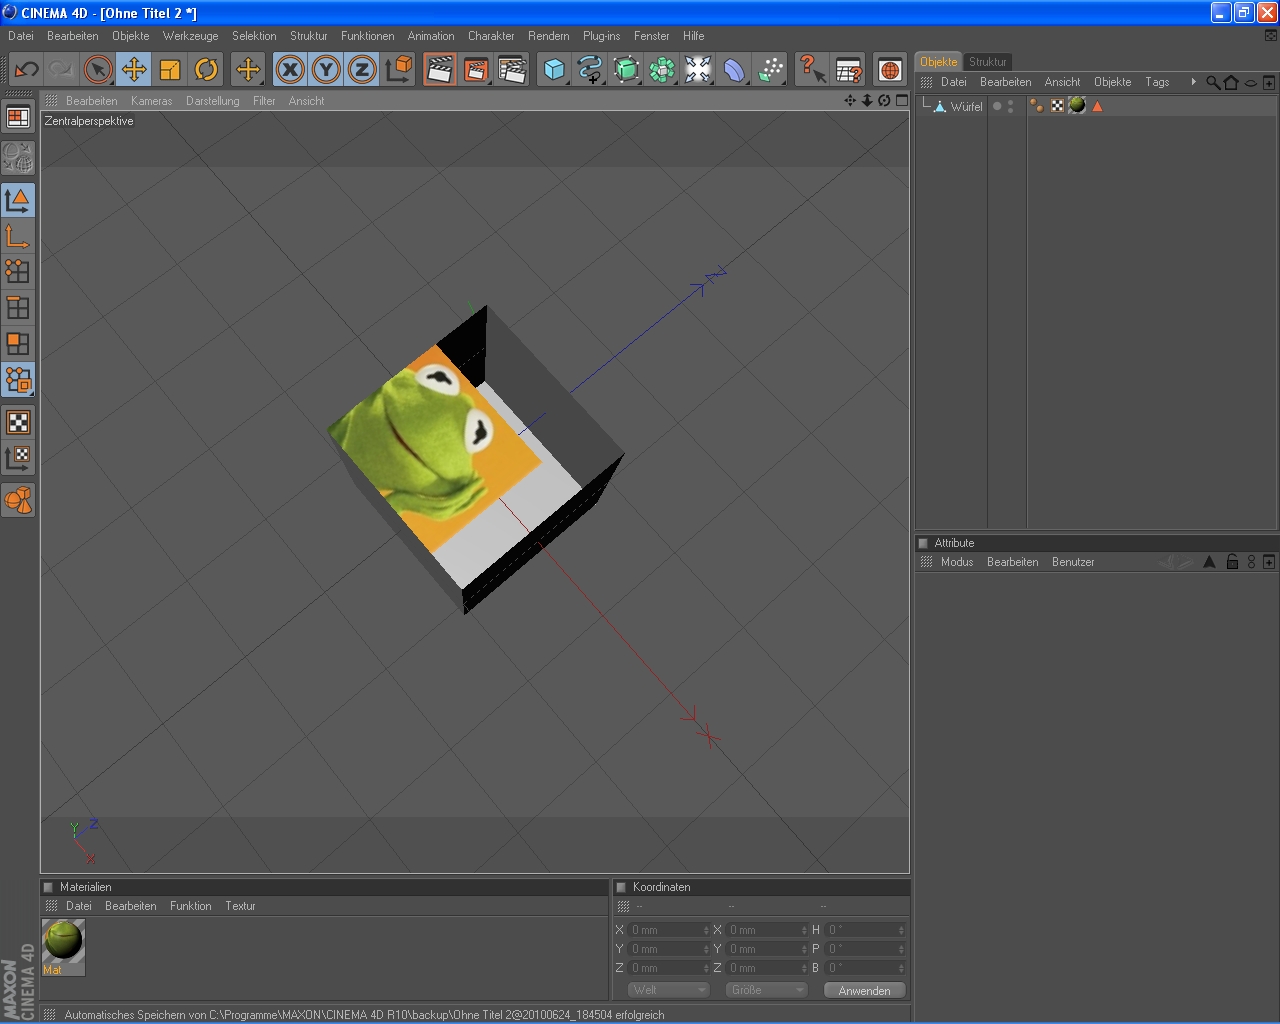Click Object Manager search magnifier icon

(x=1213, y=82)
